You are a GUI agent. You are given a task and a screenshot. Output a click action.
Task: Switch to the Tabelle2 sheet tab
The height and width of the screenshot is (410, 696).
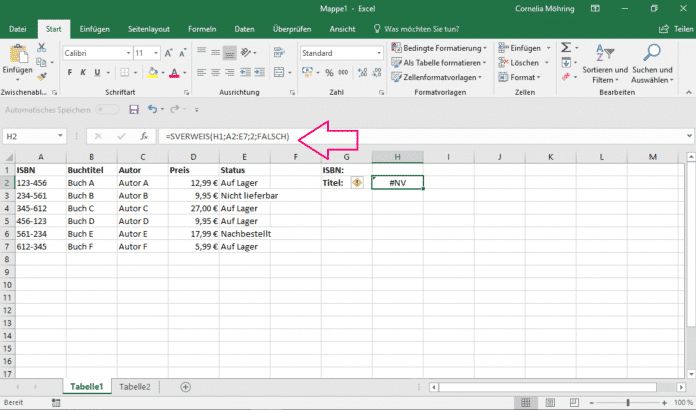(x=135, y=386)
